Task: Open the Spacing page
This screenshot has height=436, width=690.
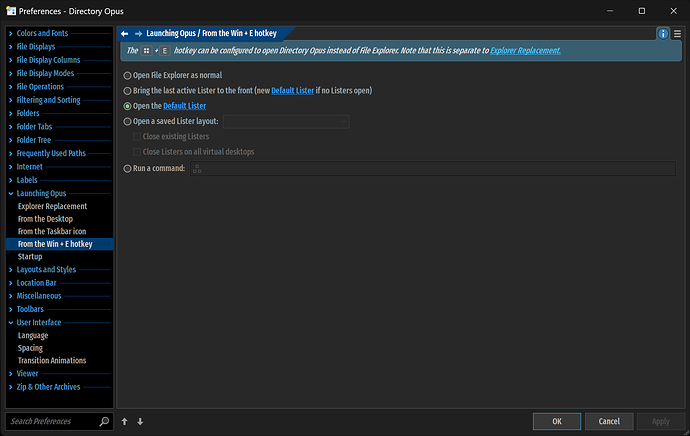Action: click(30, 348)
